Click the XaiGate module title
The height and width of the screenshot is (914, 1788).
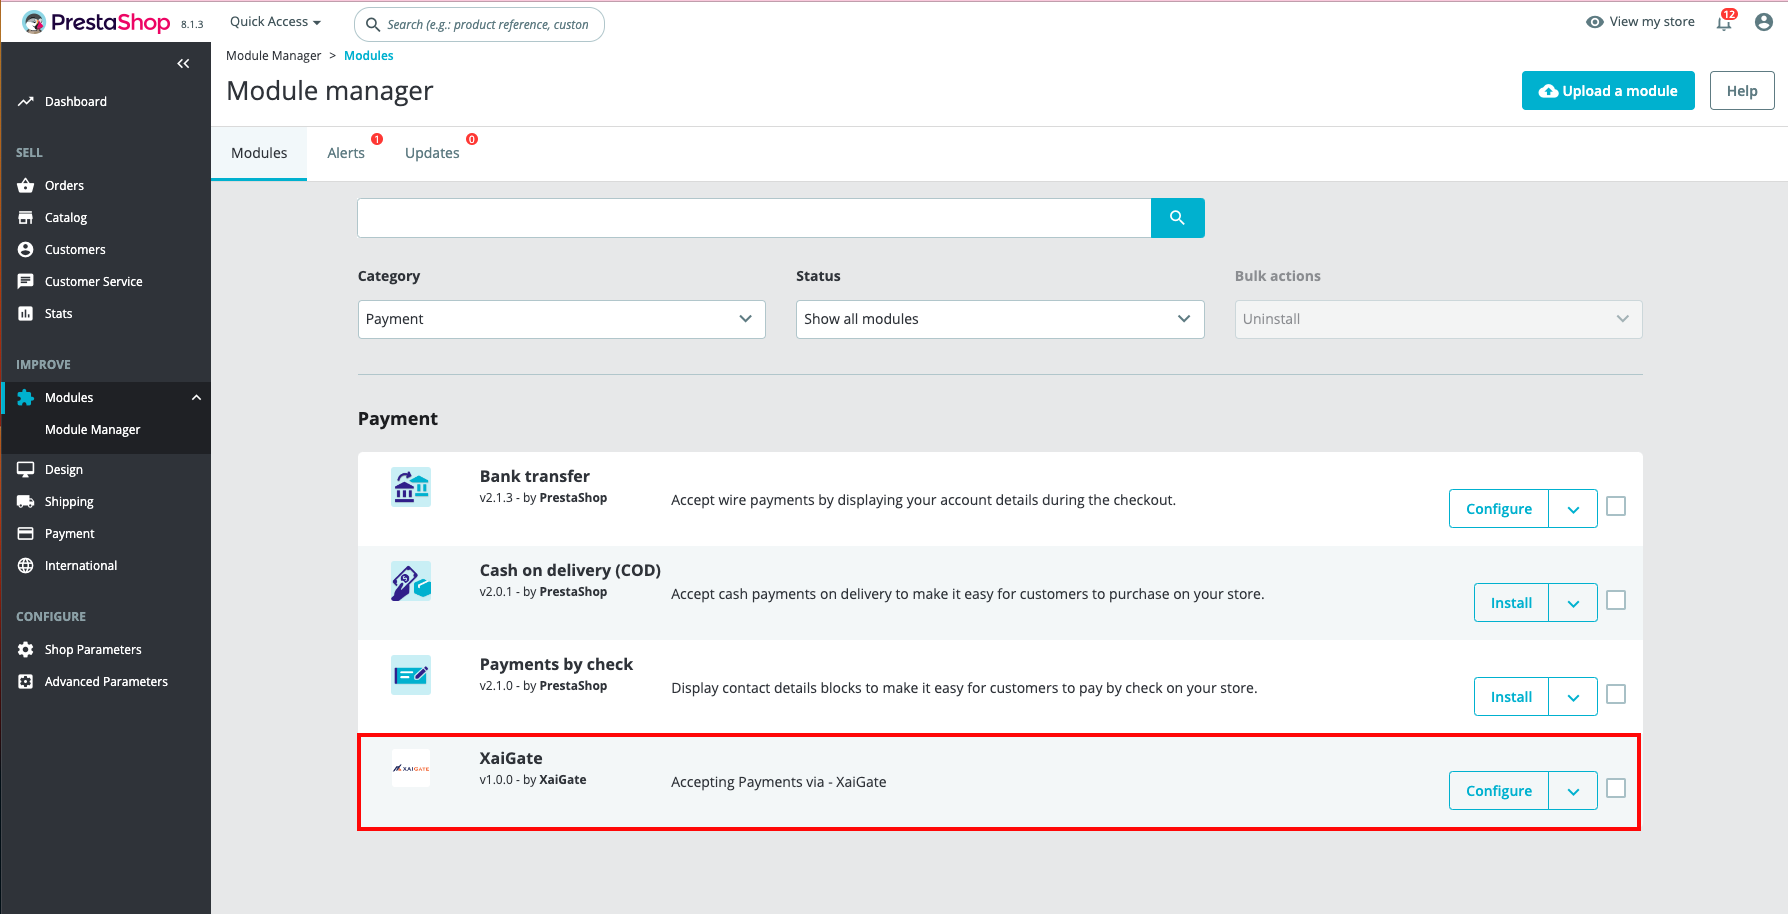coord(511,758)
